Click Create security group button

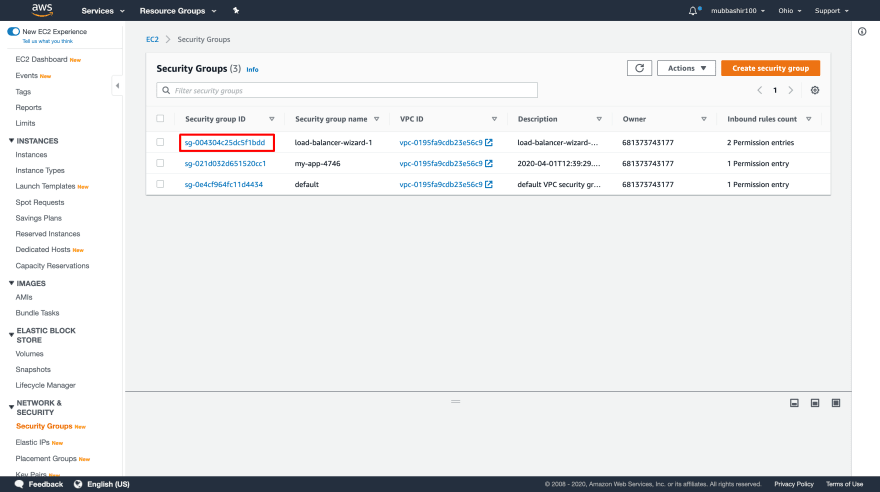[771, 68]
